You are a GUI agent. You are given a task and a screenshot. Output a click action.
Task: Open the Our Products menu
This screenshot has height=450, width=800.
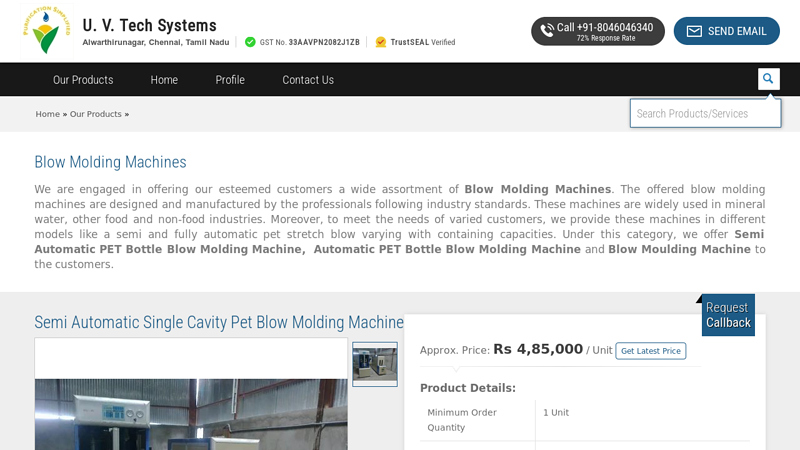click(x=83, y=80)
